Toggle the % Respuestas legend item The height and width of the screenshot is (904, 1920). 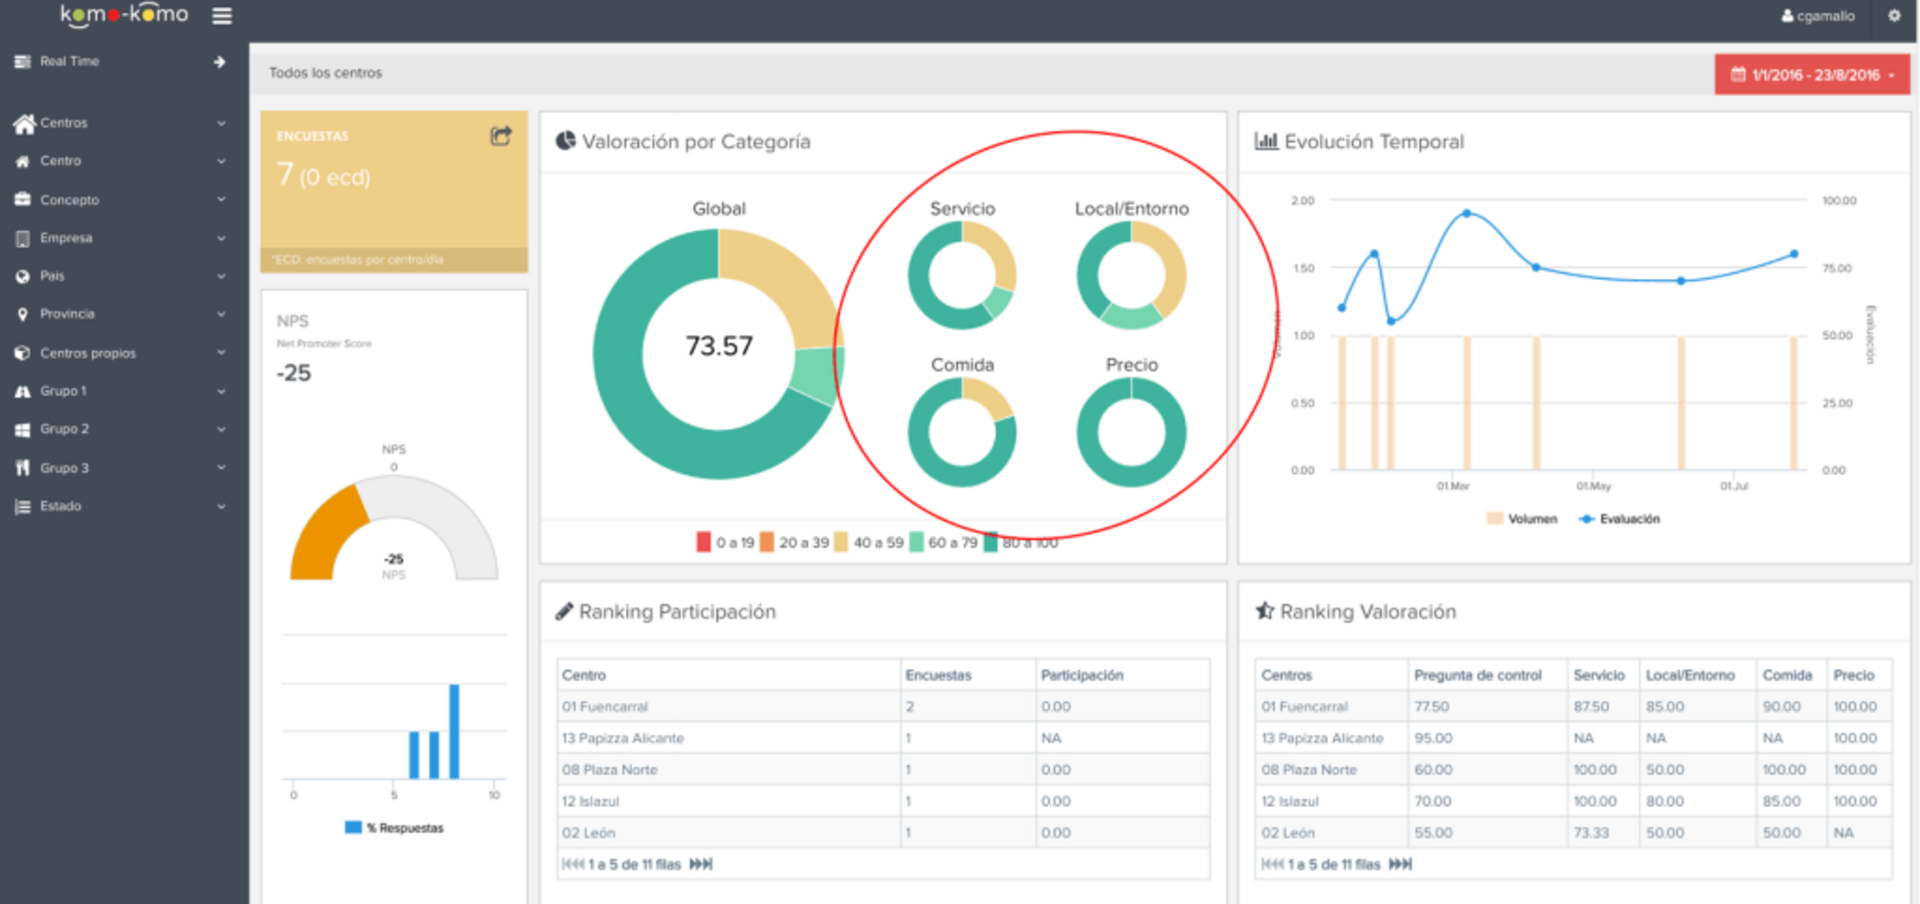(394, 828)
